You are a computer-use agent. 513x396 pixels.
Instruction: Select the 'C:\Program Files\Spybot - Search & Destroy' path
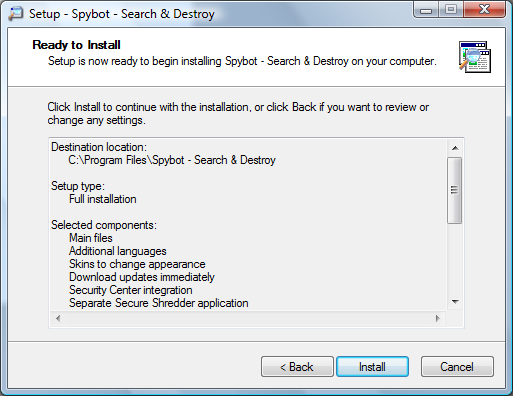tap(172, 160)
